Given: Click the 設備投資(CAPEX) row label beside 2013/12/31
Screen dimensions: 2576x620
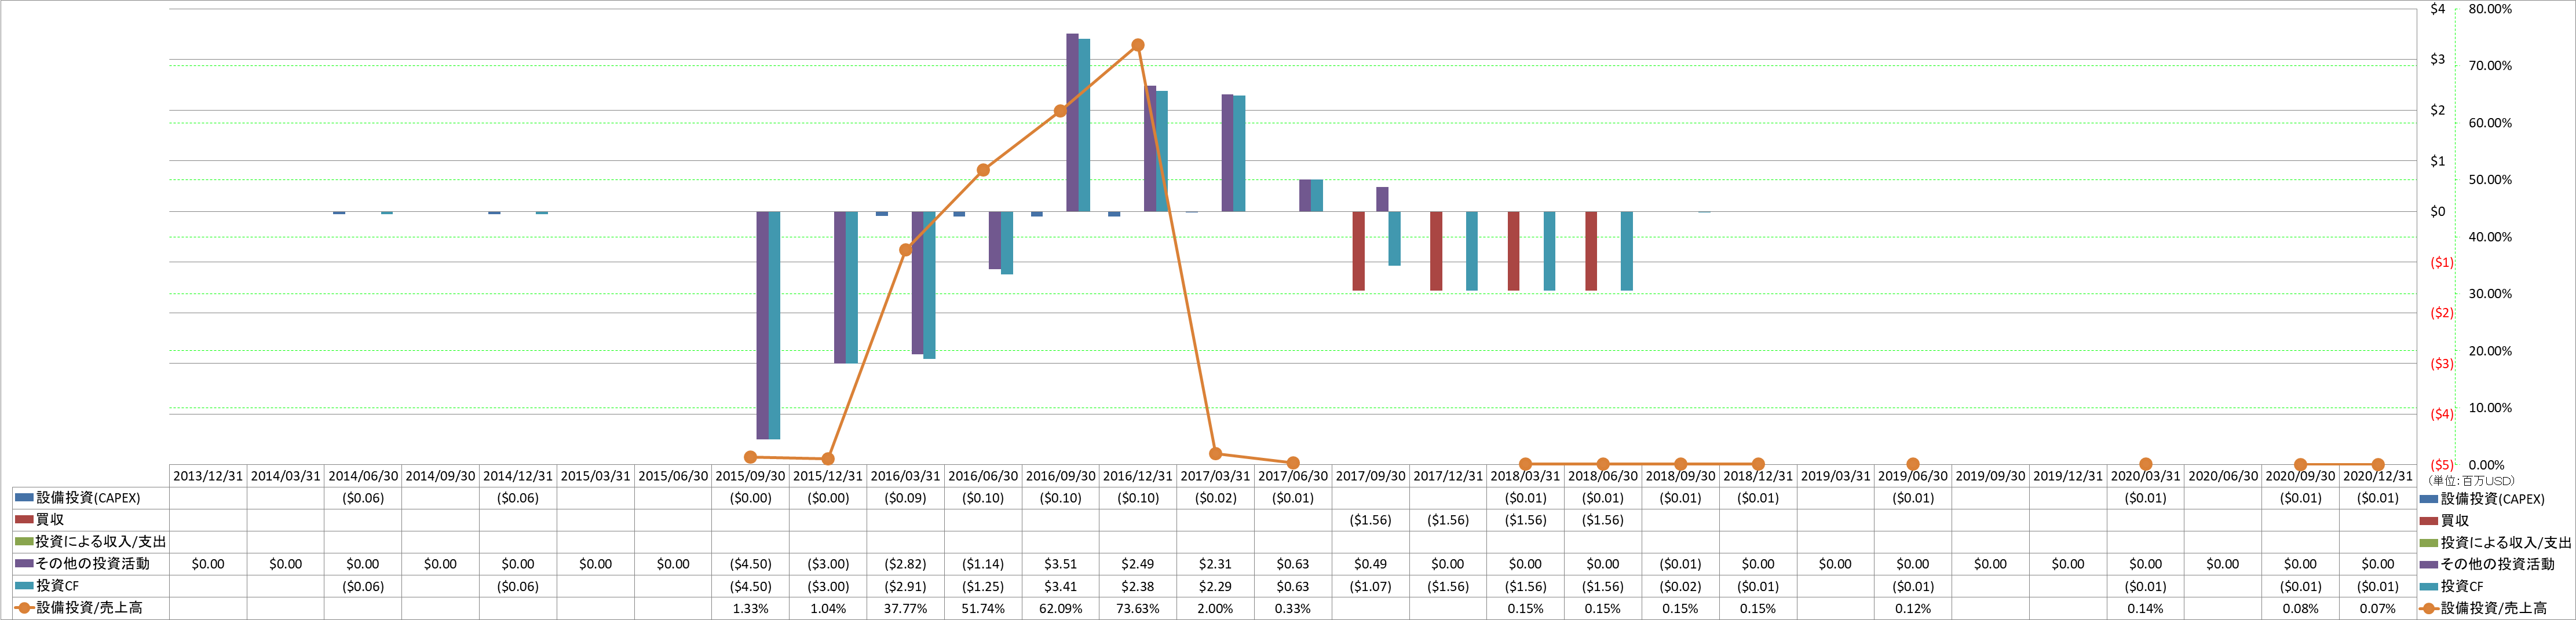Looking at the screenshot, I should pos(88,498).
